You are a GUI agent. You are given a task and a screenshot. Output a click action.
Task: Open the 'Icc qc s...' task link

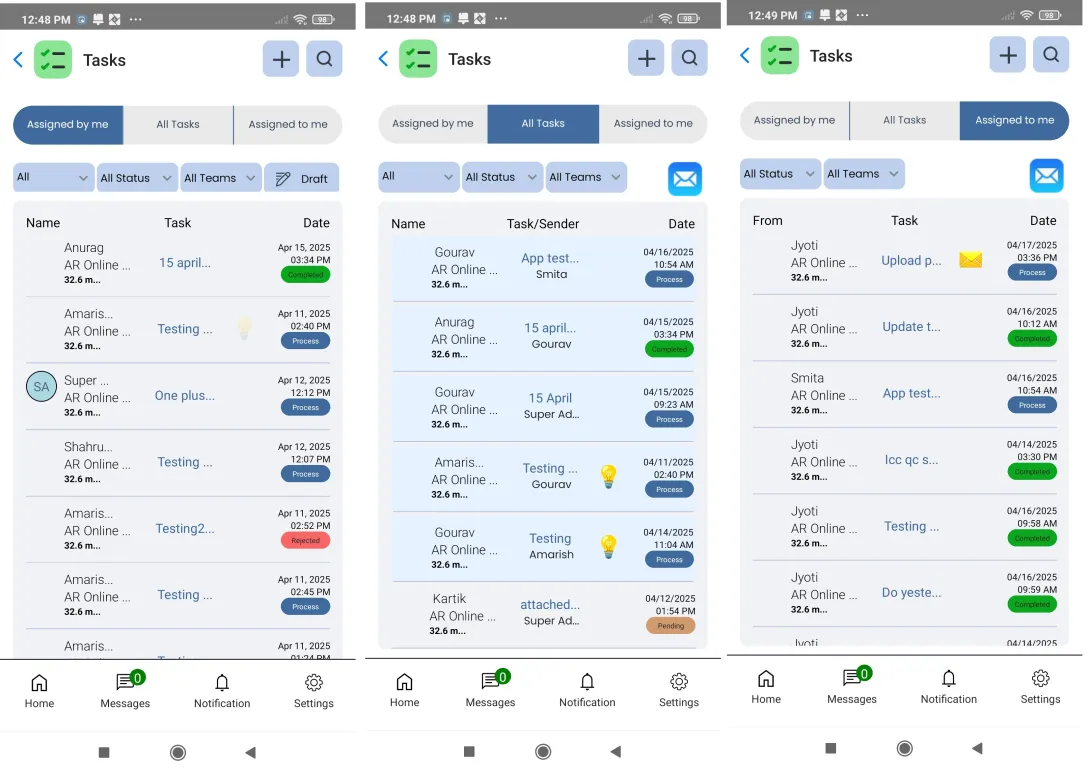911,460
